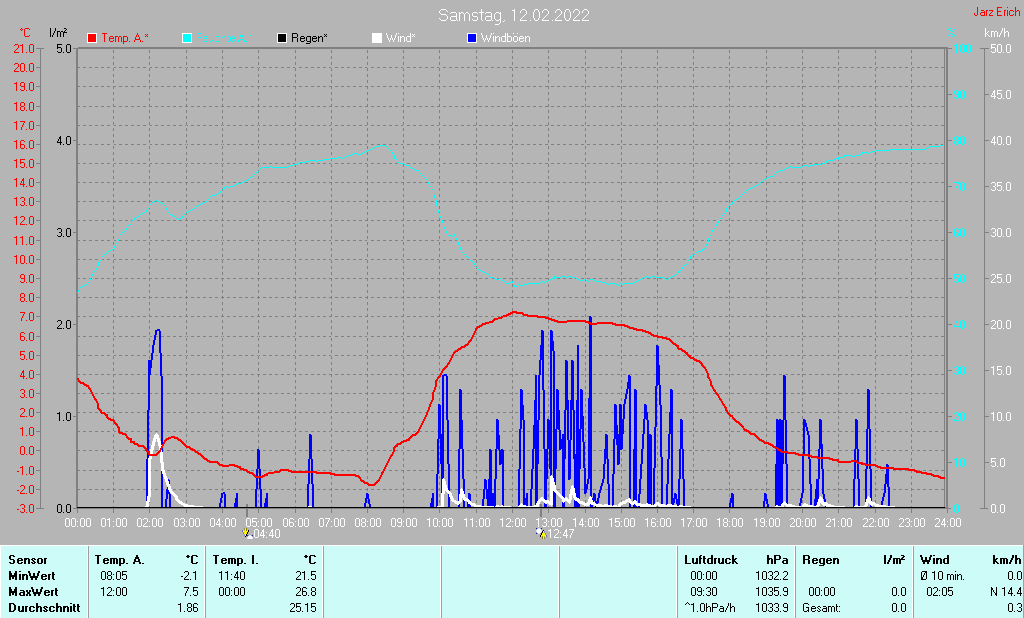The width and height of the screenshot is (1024, 618).
Task: Click the 'km/h' axis unit above the chart
Action: 997,33
